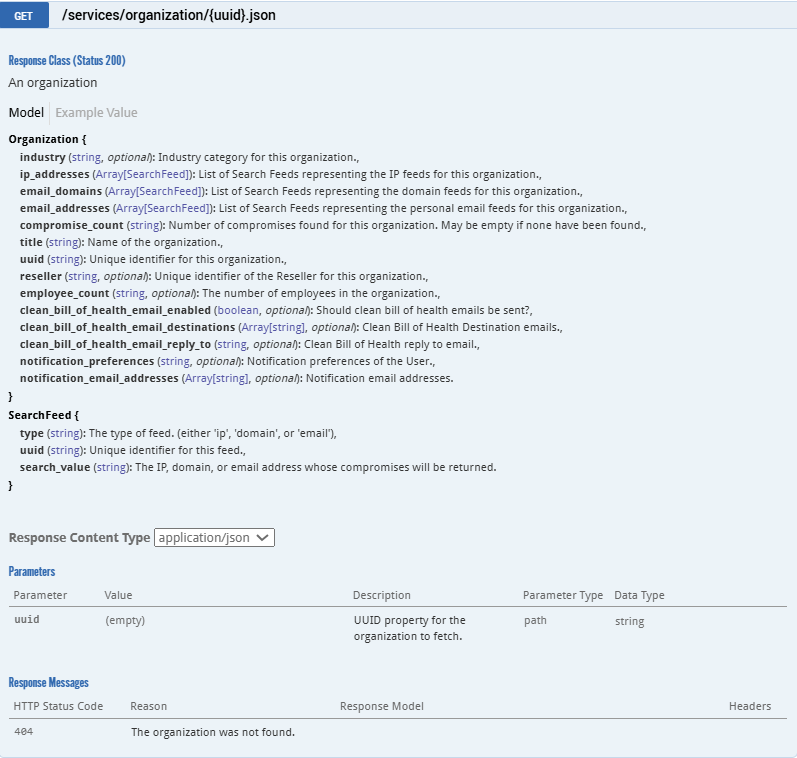This screenshot has height=758, width=797.
Task: Click the SearchFeed model definition title
Action: (40, 413)
